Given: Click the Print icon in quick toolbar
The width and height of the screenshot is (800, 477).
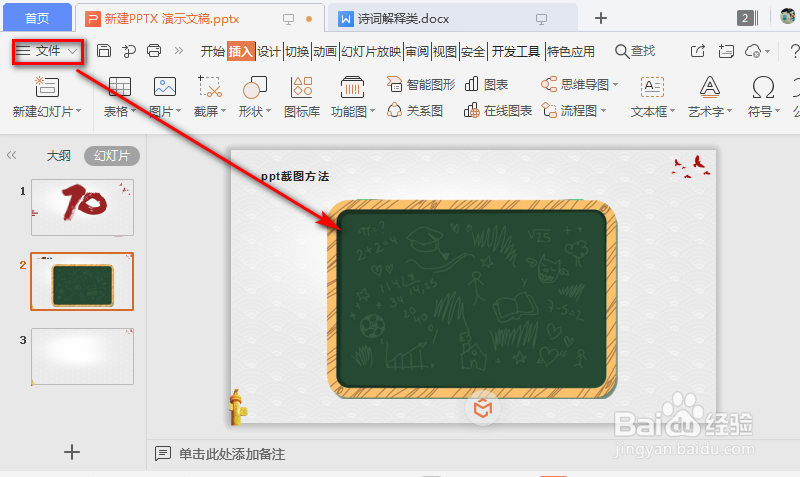Looking at the screenshot, I should coord(154,51).
